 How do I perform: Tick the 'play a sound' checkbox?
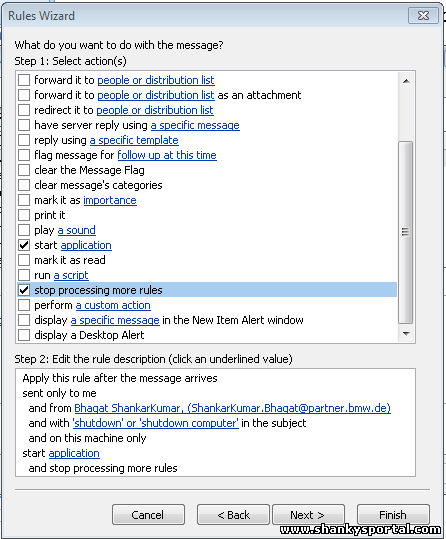pyautogui.click(x=24, y=230)
